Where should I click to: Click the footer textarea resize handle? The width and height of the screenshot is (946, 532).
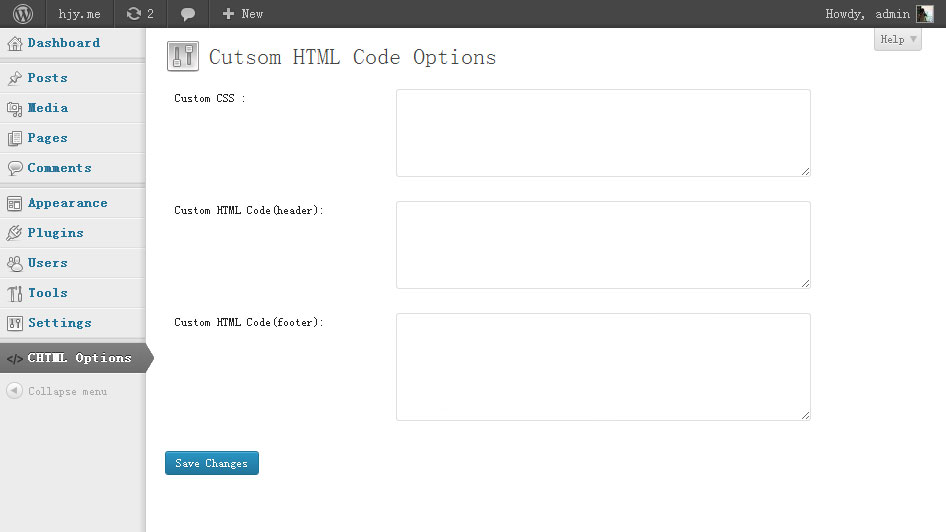click(x=805, y=415)
